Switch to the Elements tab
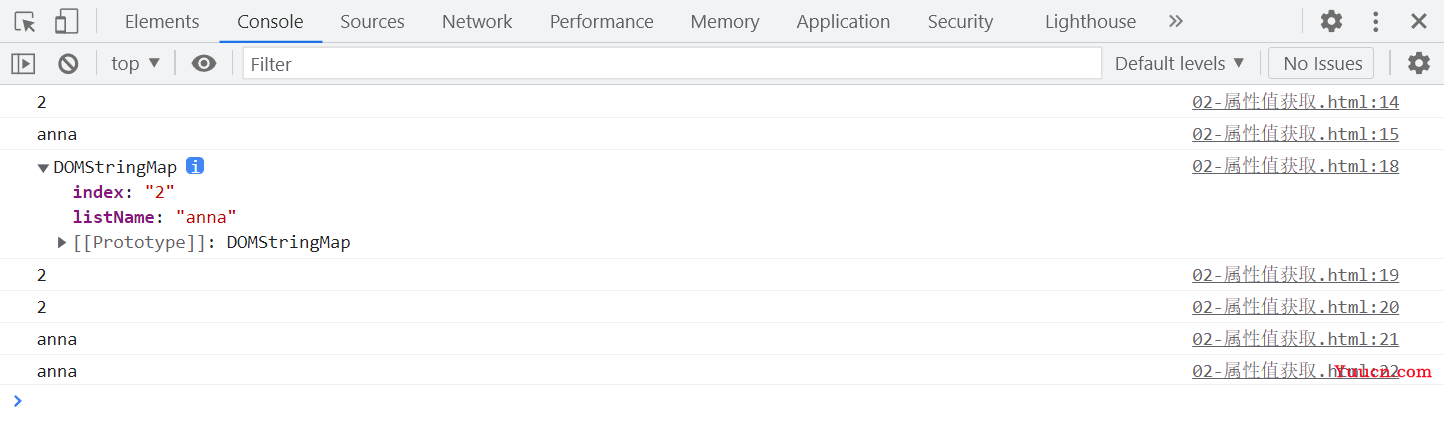 [162, 21]
